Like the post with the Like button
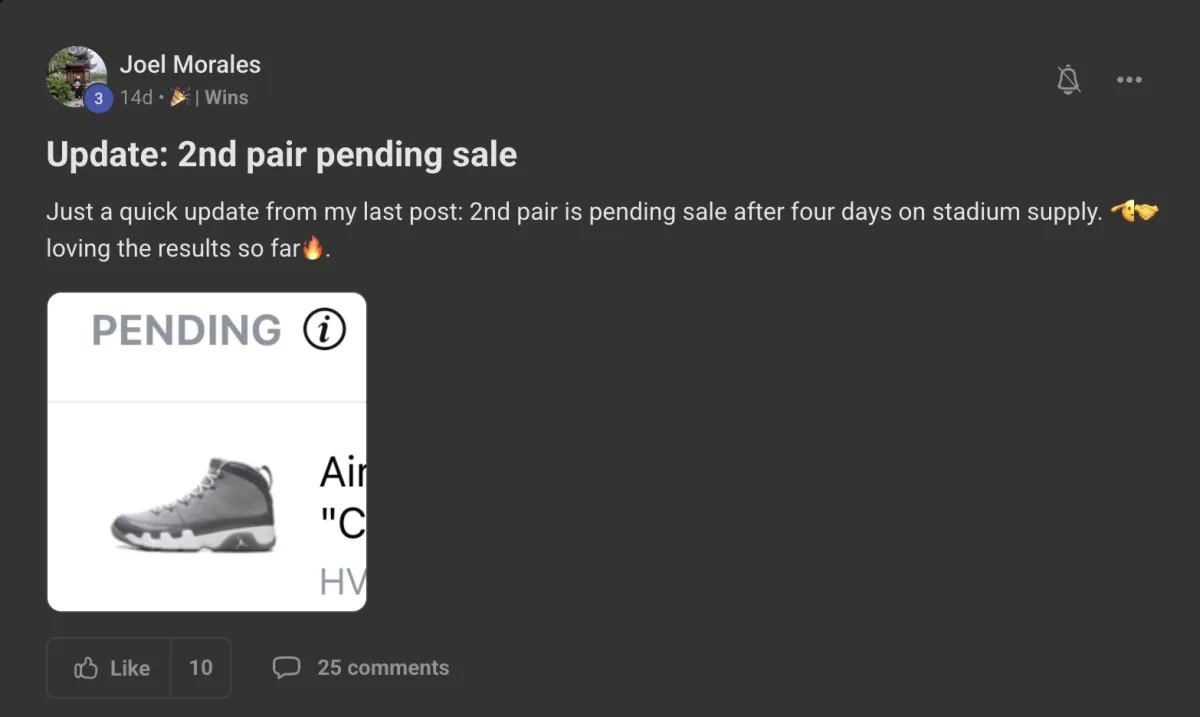The image size is (1200, 717). point(109,668)
